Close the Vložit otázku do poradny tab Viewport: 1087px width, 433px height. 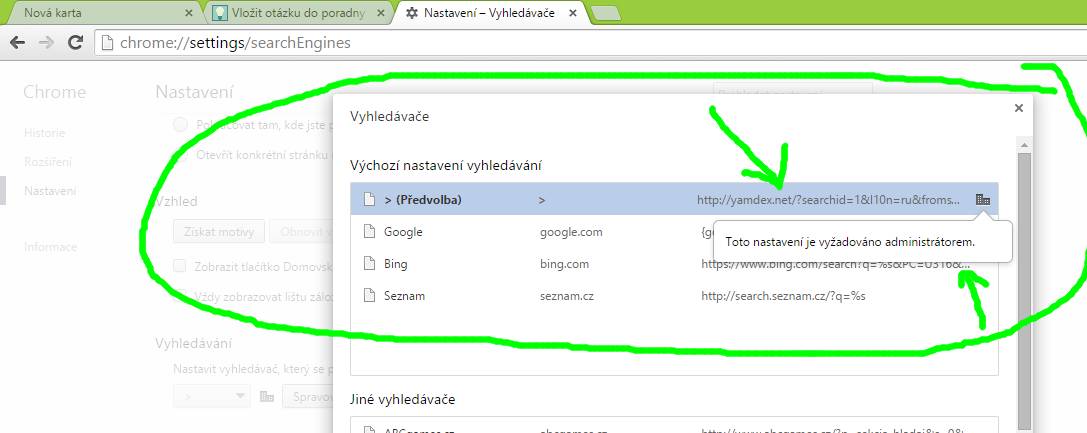coord(382,12)
